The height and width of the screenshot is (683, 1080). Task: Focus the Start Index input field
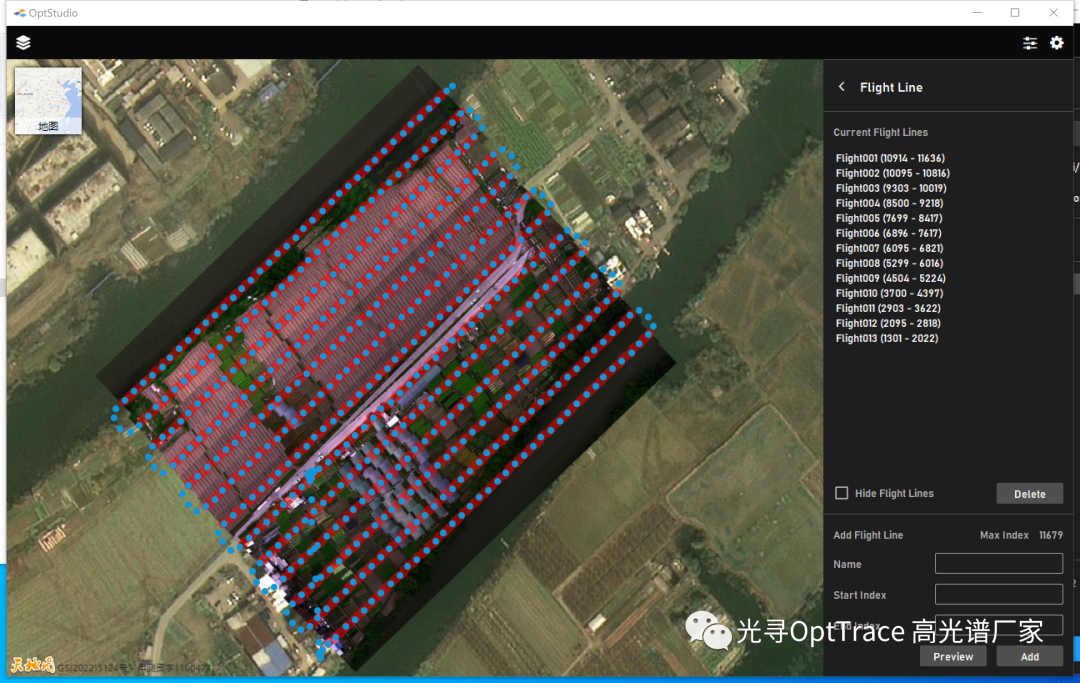[998, 595]
